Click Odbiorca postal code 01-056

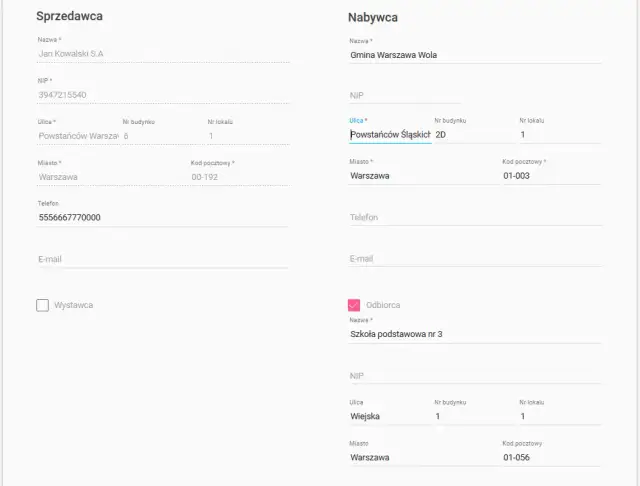[x=551, y=457]
